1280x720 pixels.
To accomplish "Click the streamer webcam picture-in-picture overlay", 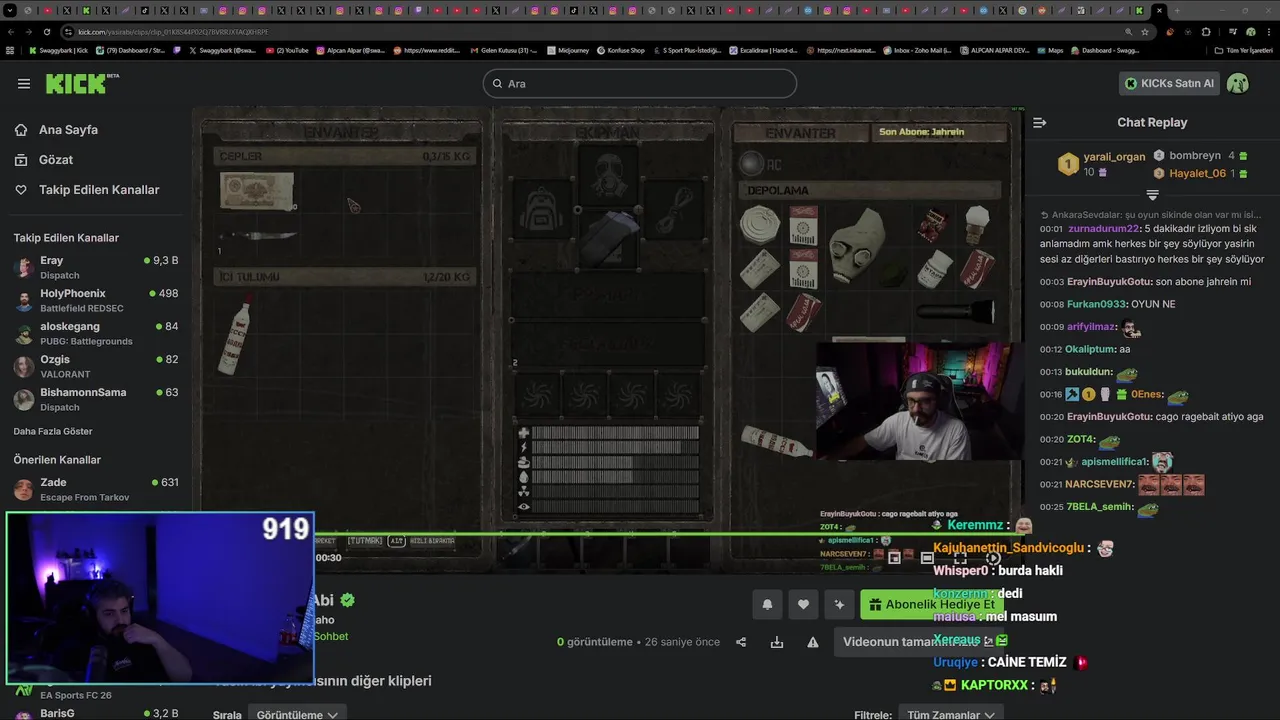I will [160, 598].
